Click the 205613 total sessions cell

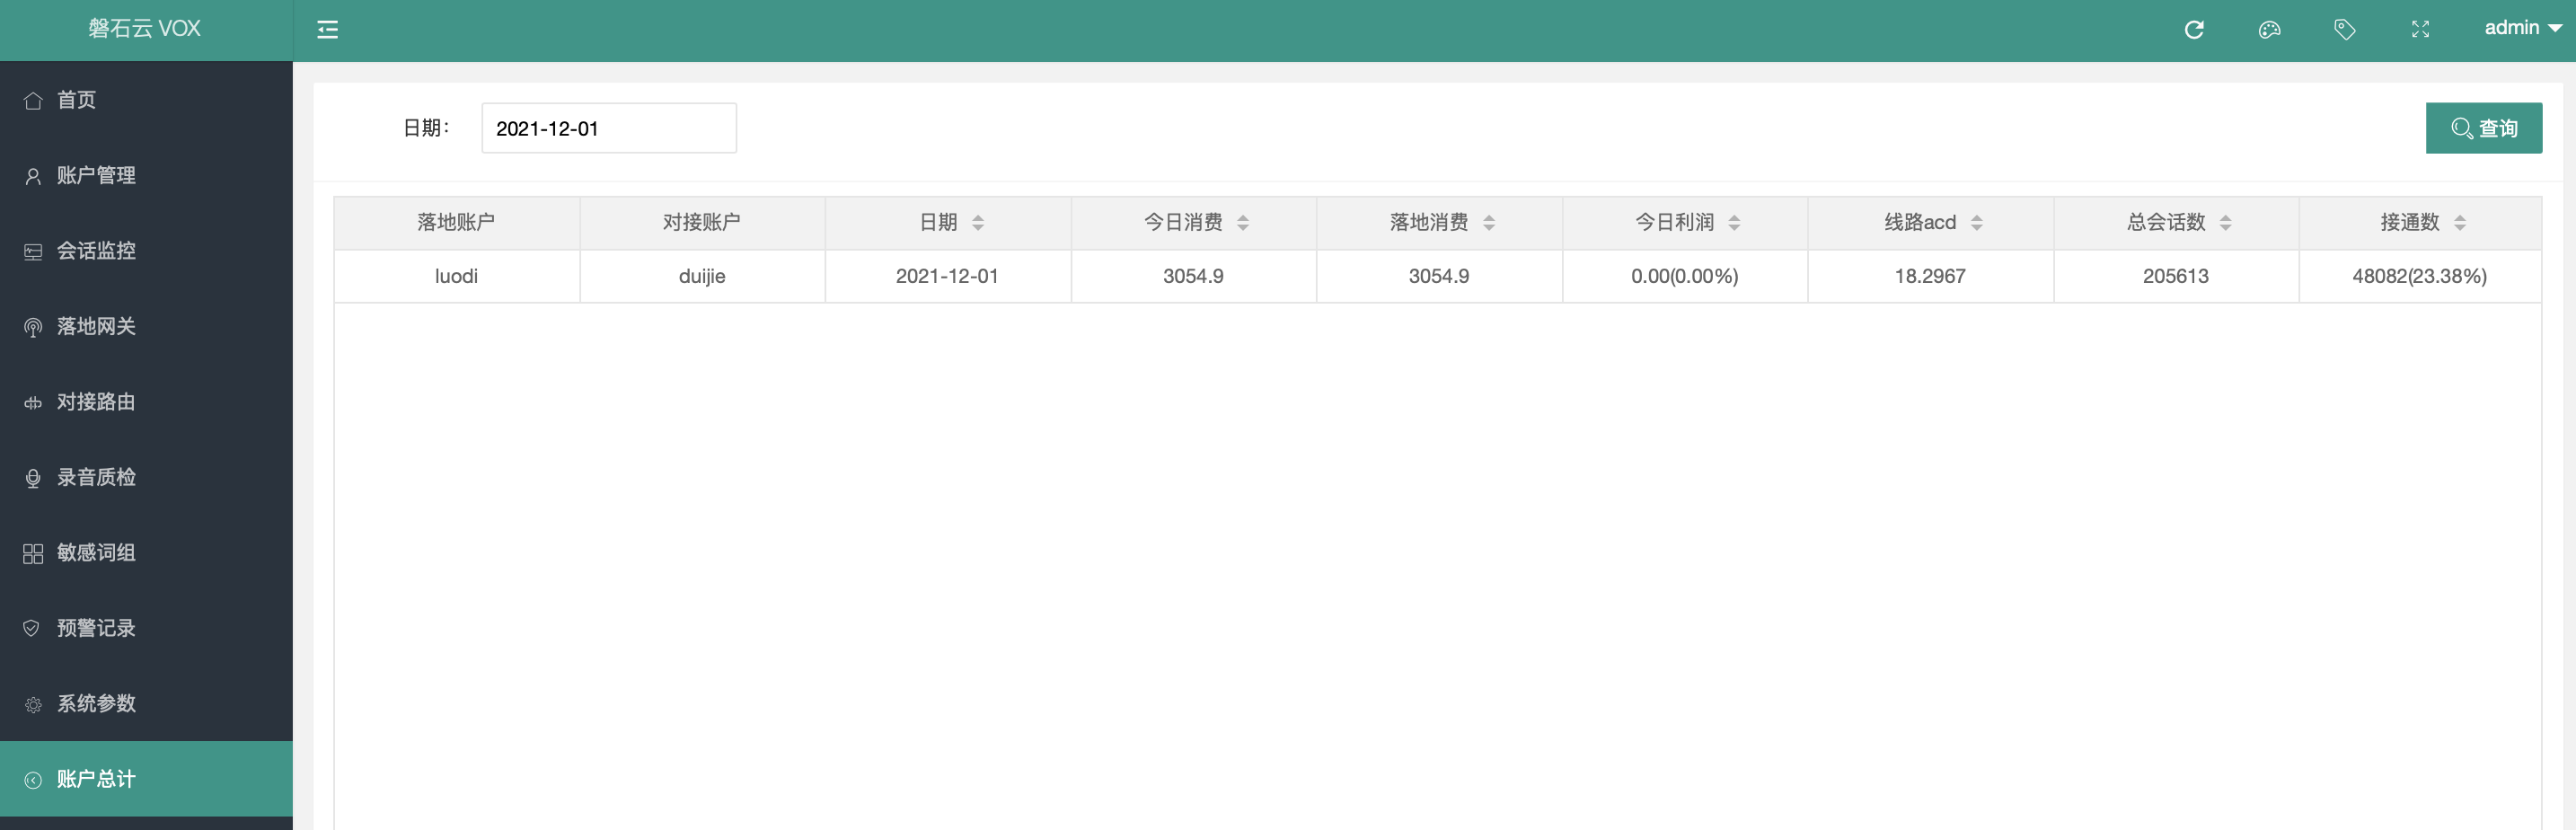pyautogui.click(x=2175, y=276)
